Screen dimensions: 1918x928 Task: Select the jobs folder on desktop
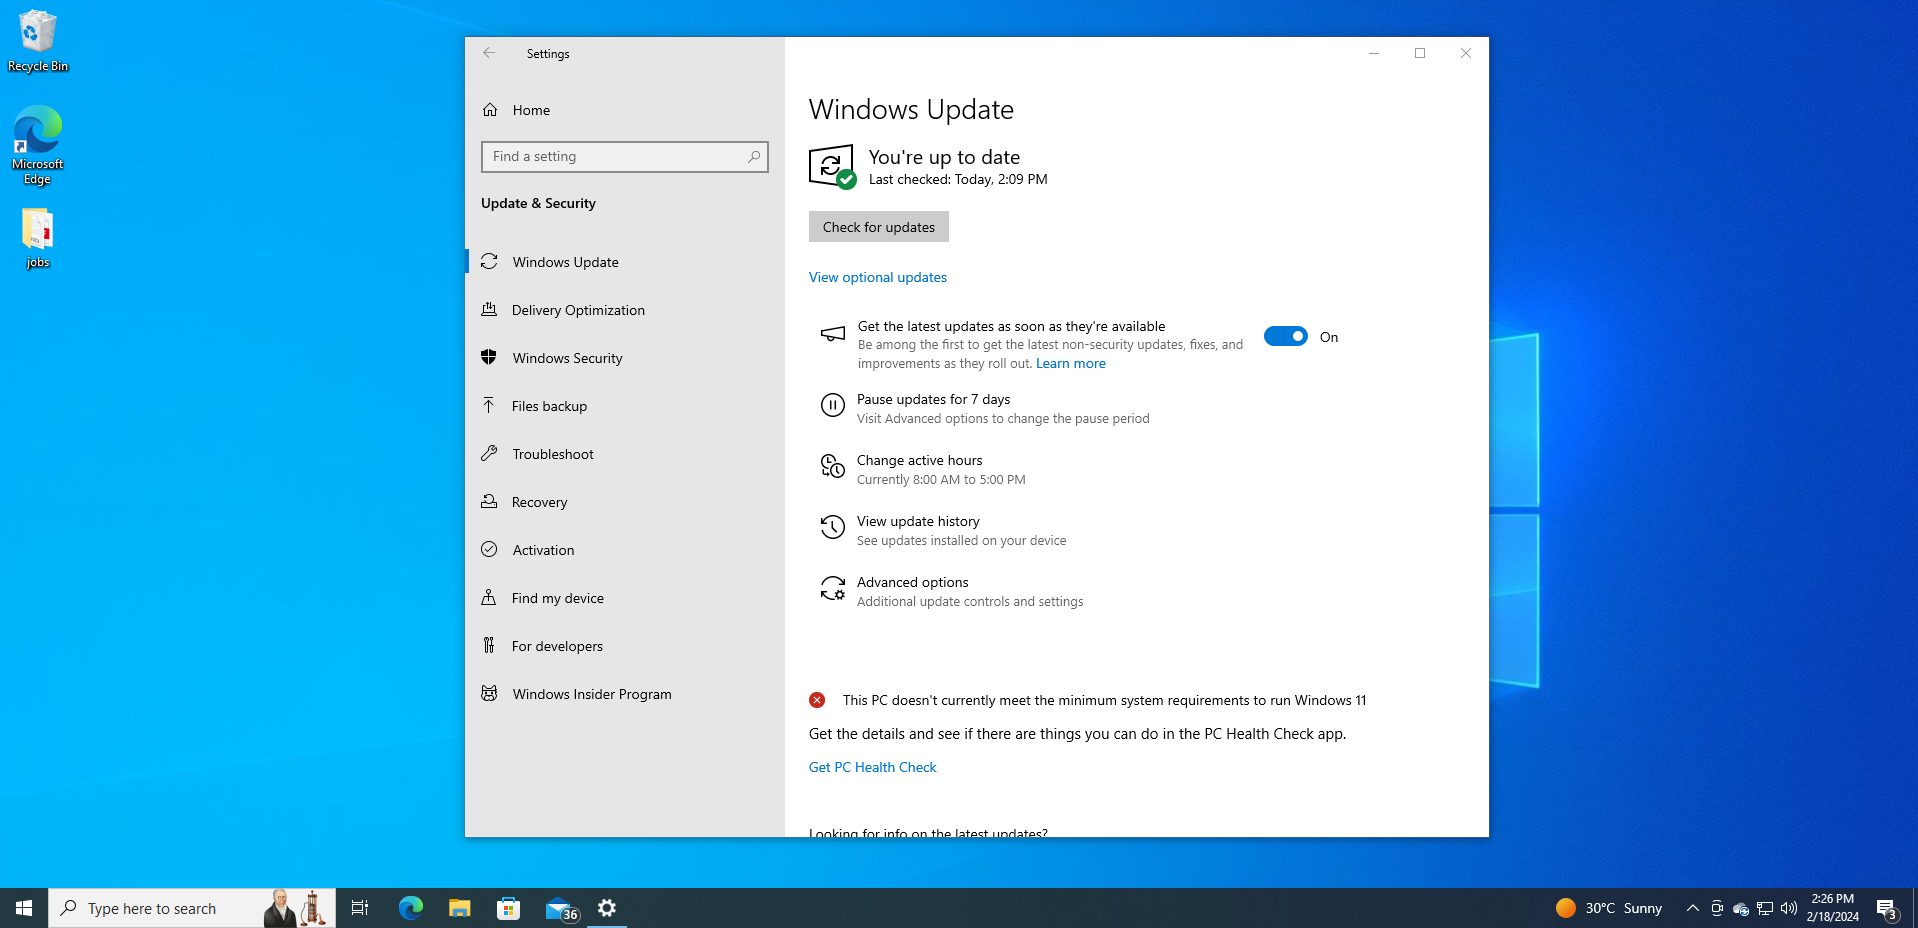click(38, 238)
